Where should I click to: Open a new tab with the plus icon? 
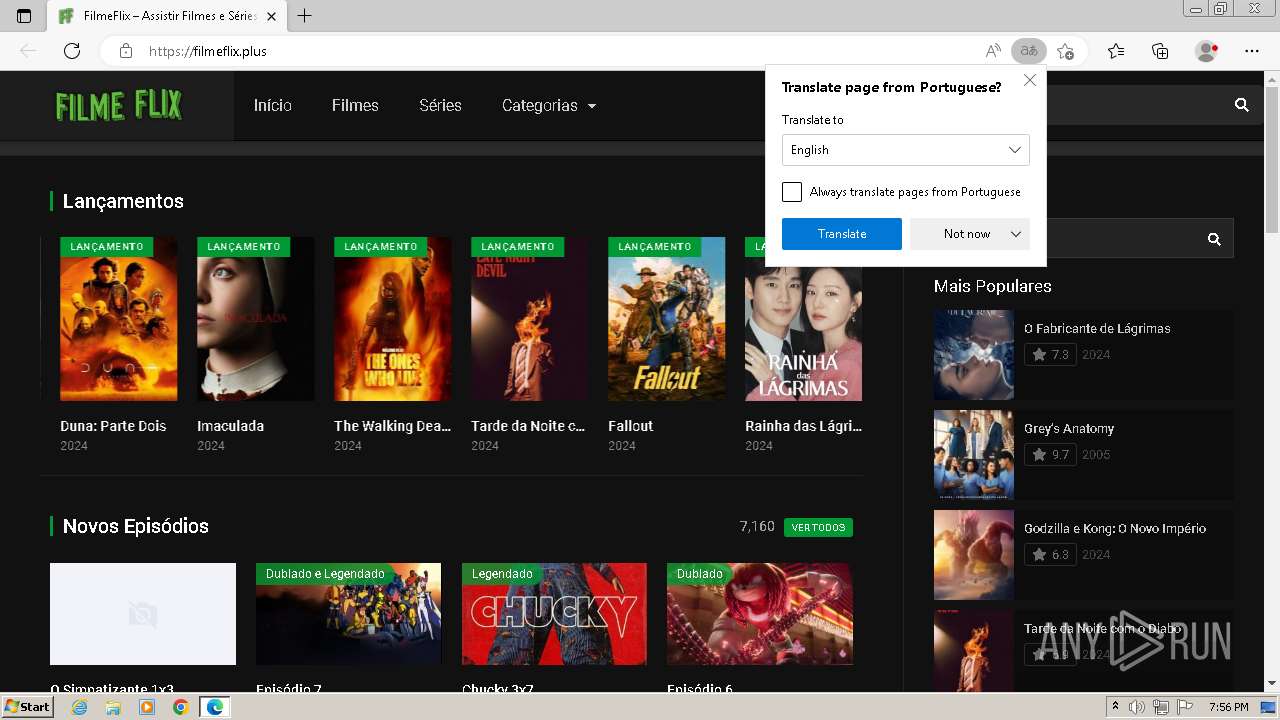305,16
